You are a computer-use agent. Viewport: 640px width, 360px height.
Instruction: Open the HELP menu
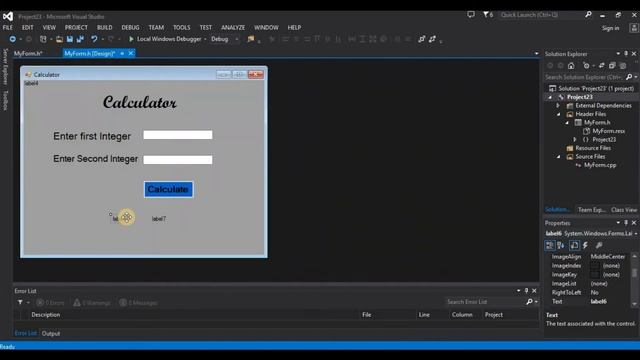294,27
